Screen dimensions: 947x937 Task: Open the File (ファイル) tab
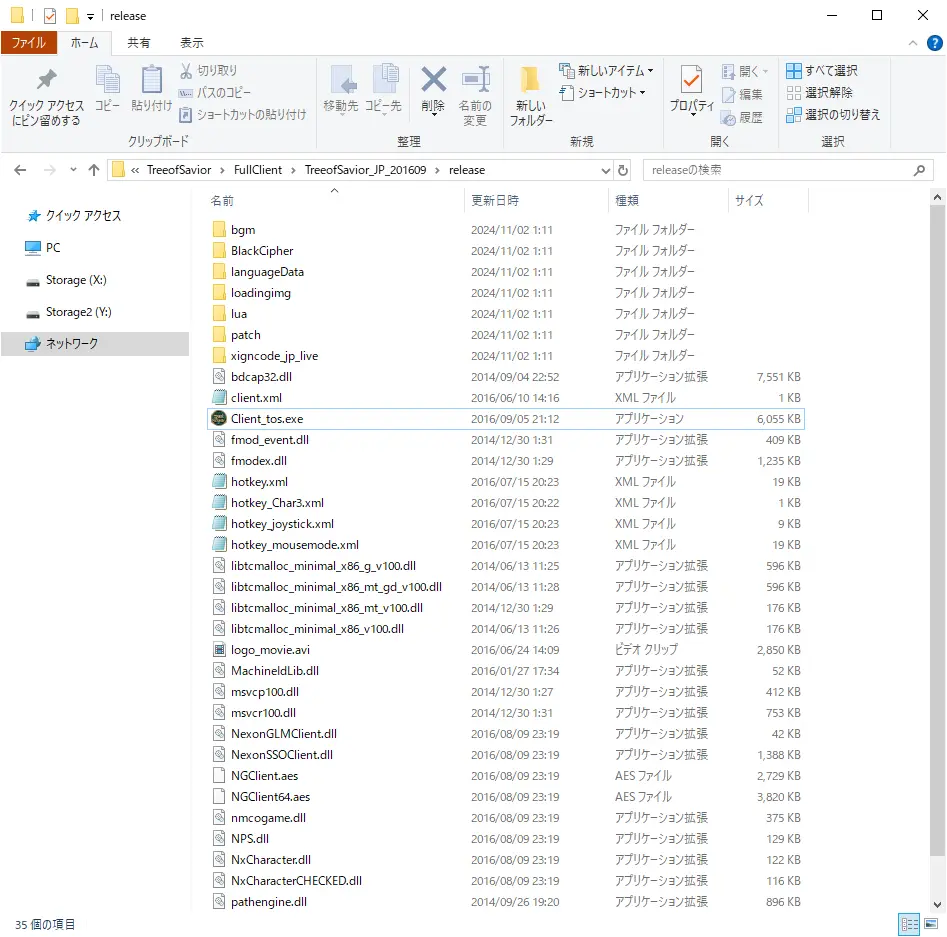[x=28, y=43]
